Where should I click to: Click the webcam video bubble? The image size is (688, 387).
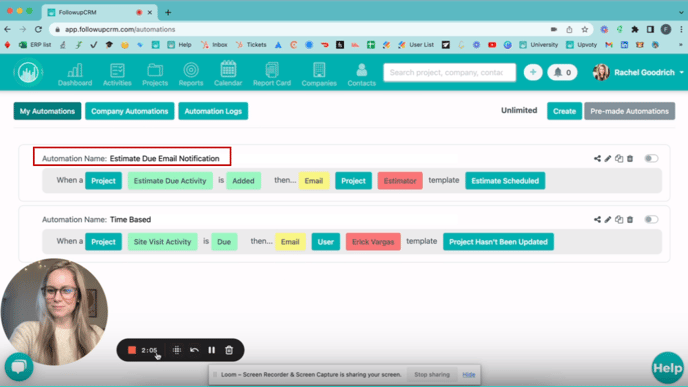pos(54,312)
